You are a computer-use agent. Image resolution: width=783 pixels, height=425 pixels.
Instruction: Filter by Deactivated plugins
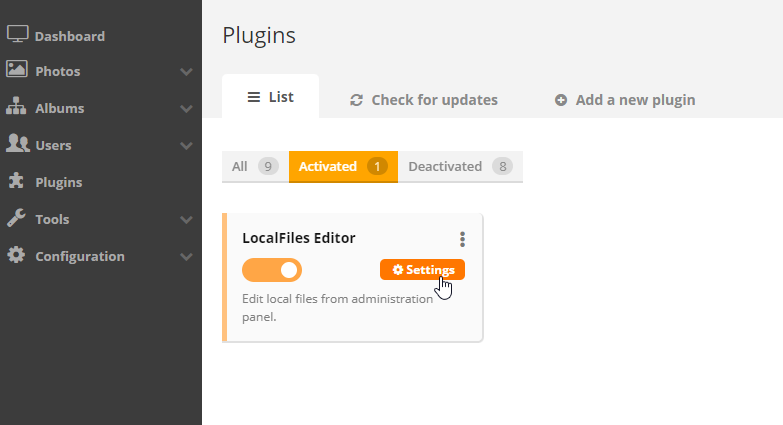point(459,167)
